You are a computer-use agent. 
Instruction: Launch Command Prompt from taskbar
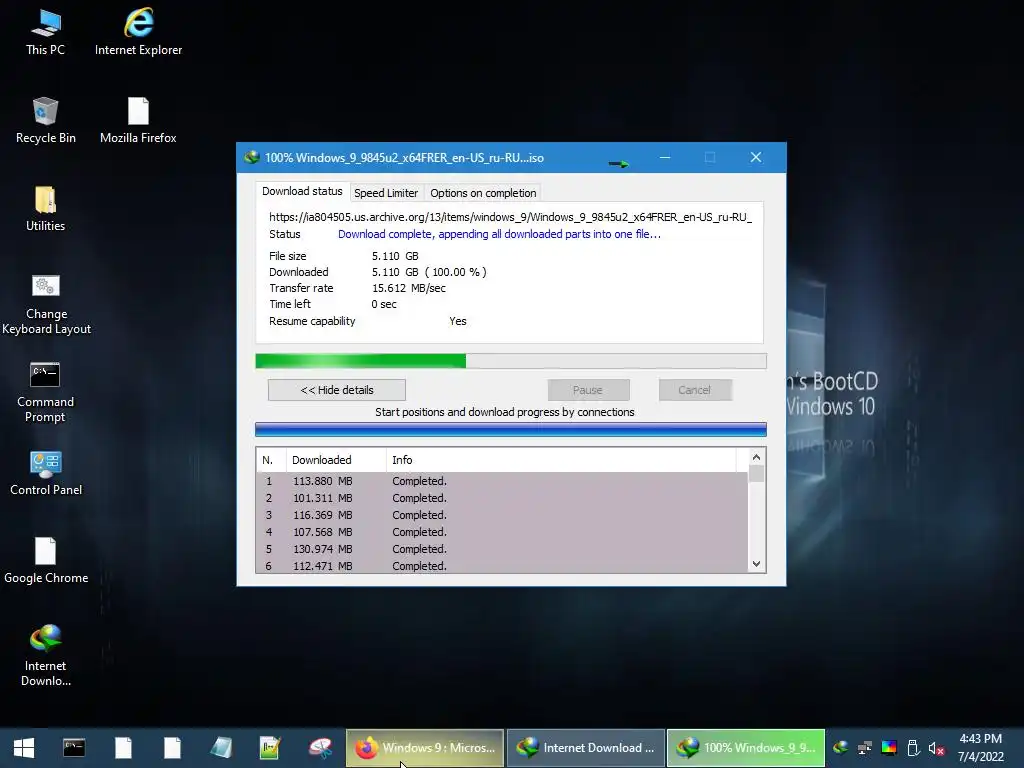(74, 748)
